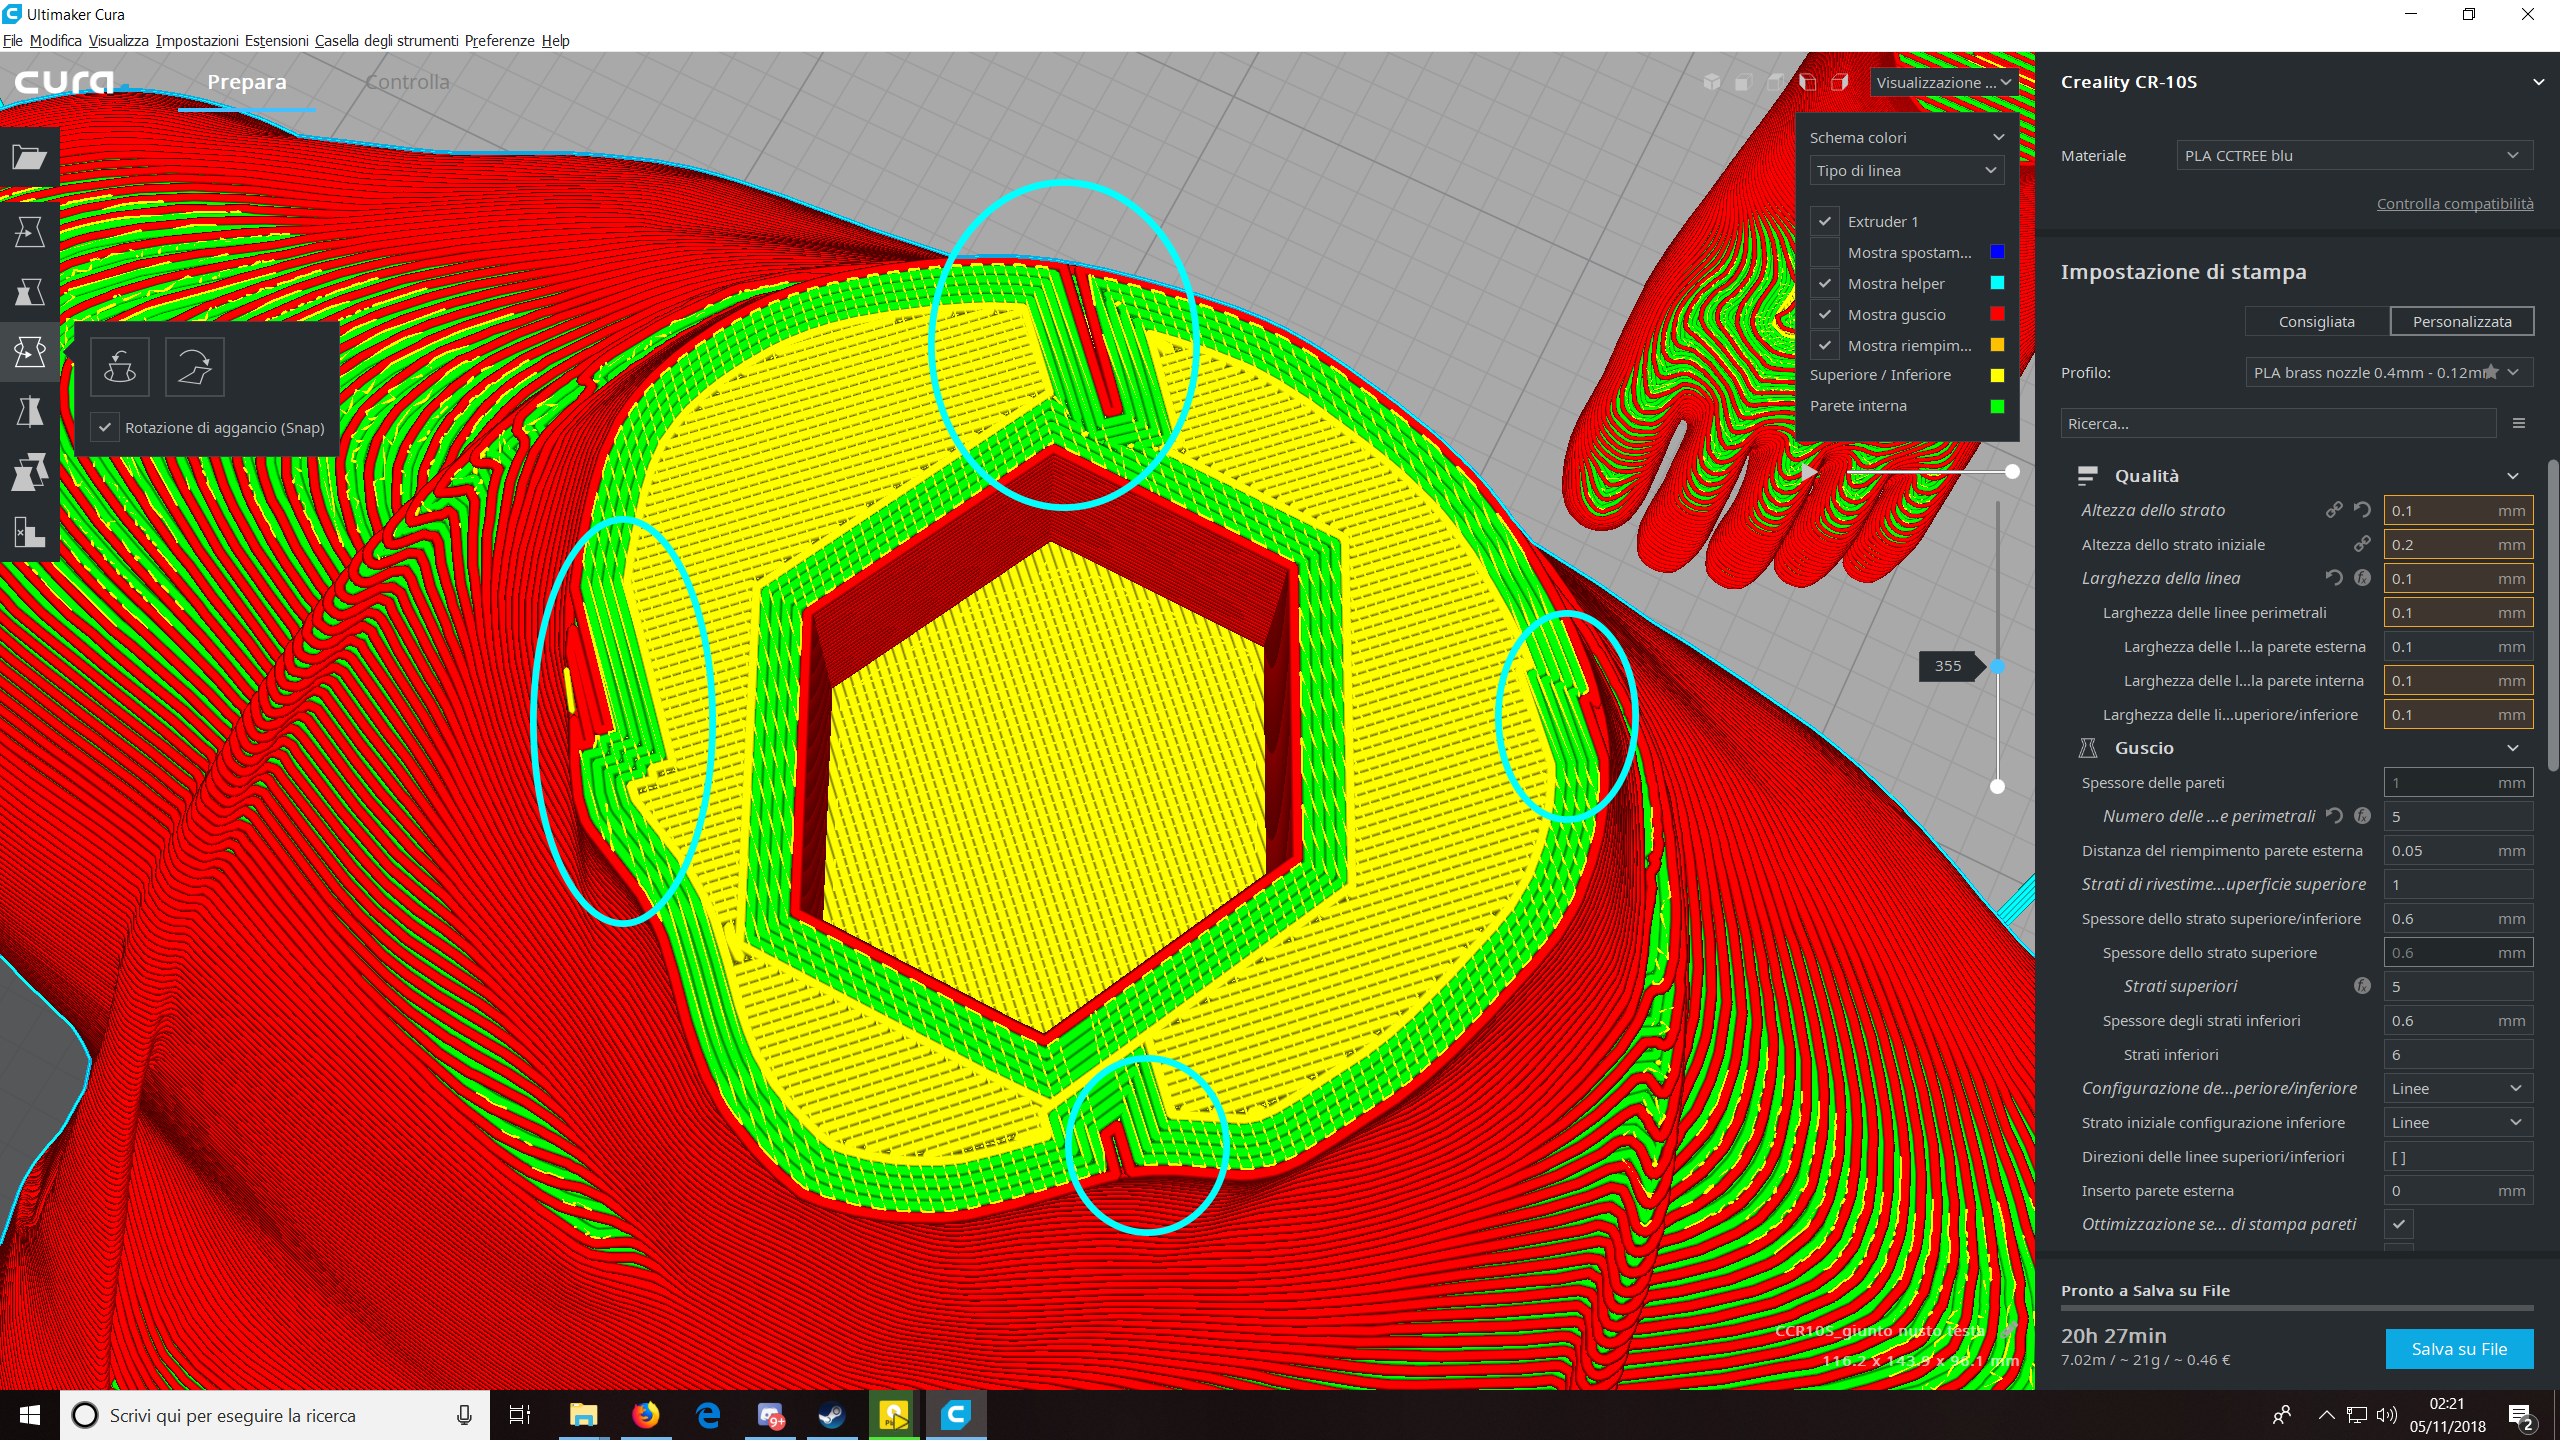
Task: Select the Move tool in sidebar
Action: pyautogui.click(x=29, y=231)
